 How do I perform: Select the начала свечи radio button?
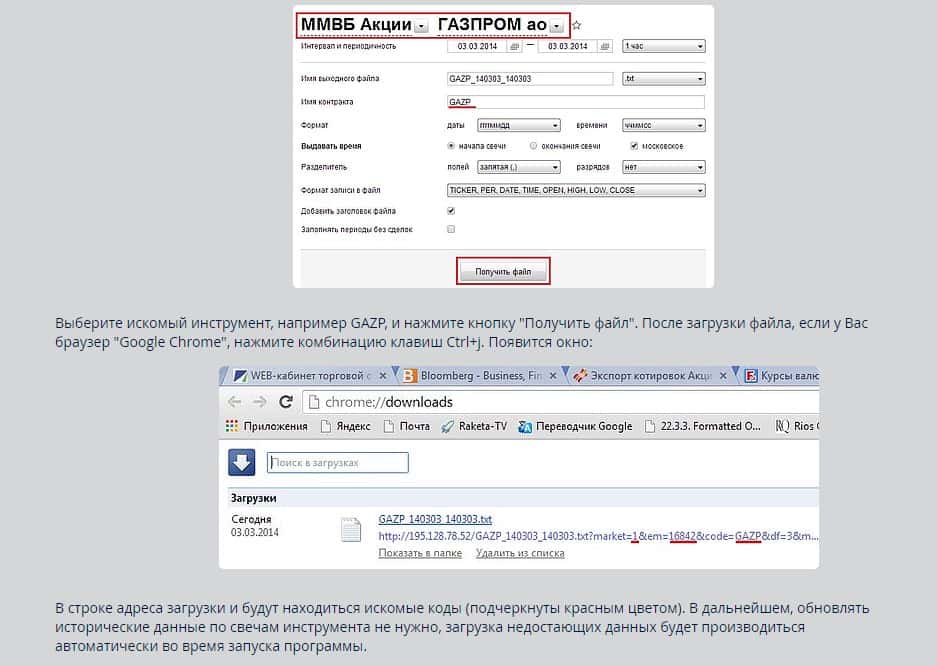click(451, 146)
